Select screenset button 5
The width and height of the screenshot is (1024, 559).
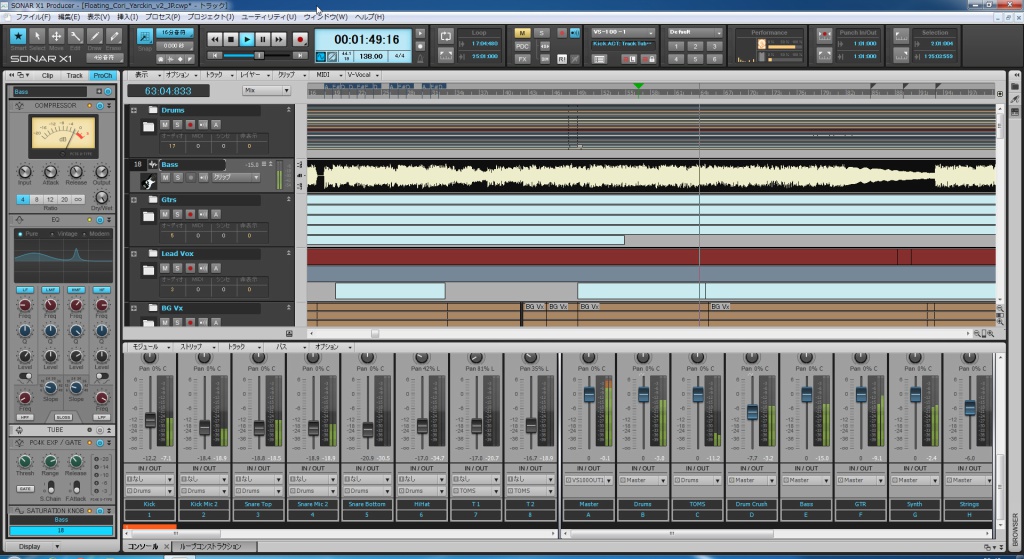[696, 59]
